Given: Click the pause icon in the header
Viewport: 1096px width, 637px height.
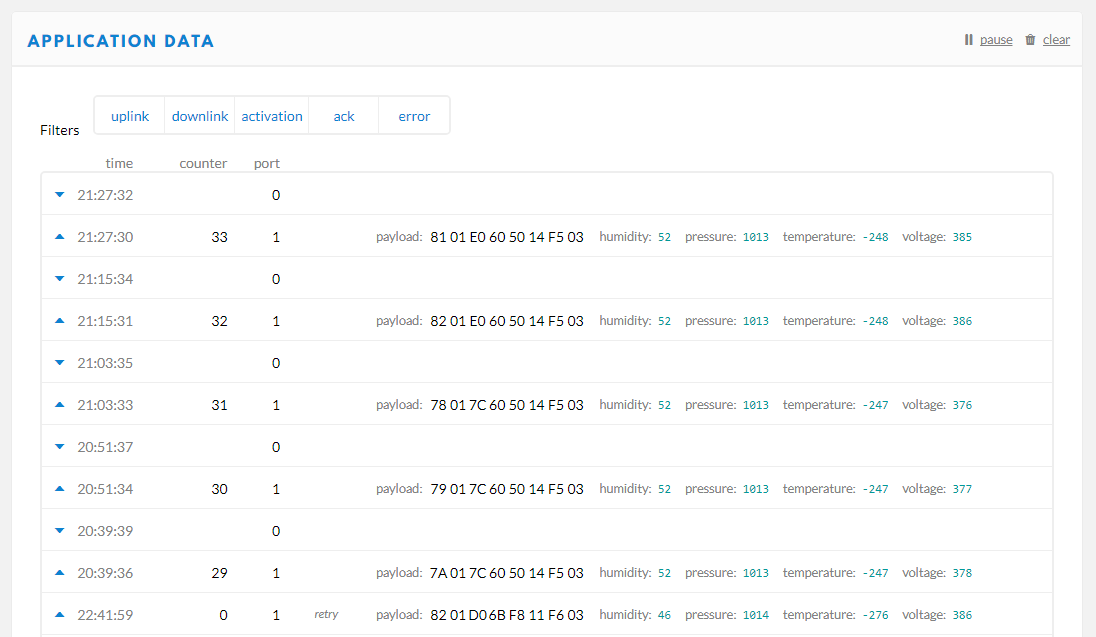Looking at the screenshot, I should click(x=967, y=39).
